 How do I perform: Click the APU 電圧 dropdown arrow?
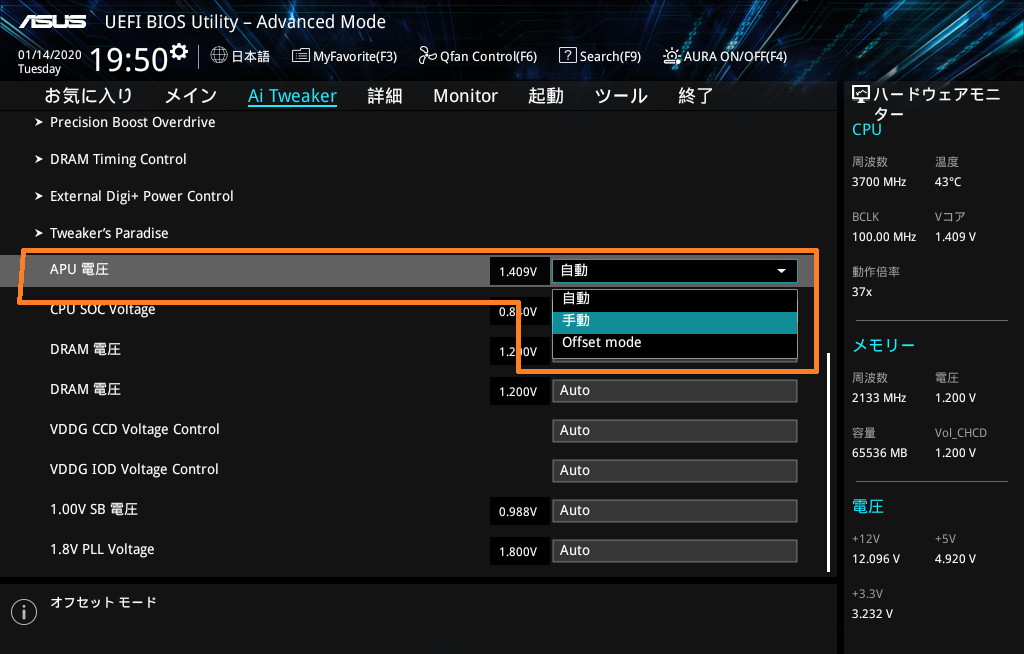[x=781, y=270]
